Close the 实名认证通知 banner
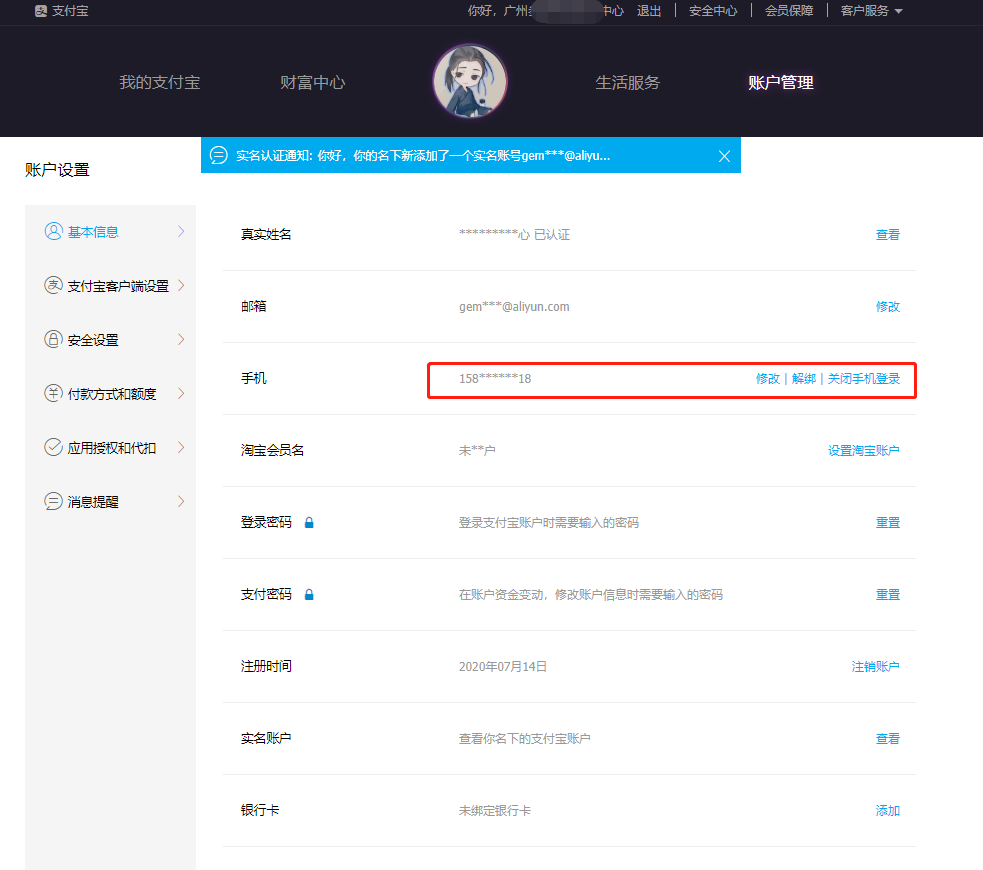Image resolution: width=983 pixels, height=870 pixels. 724,156
